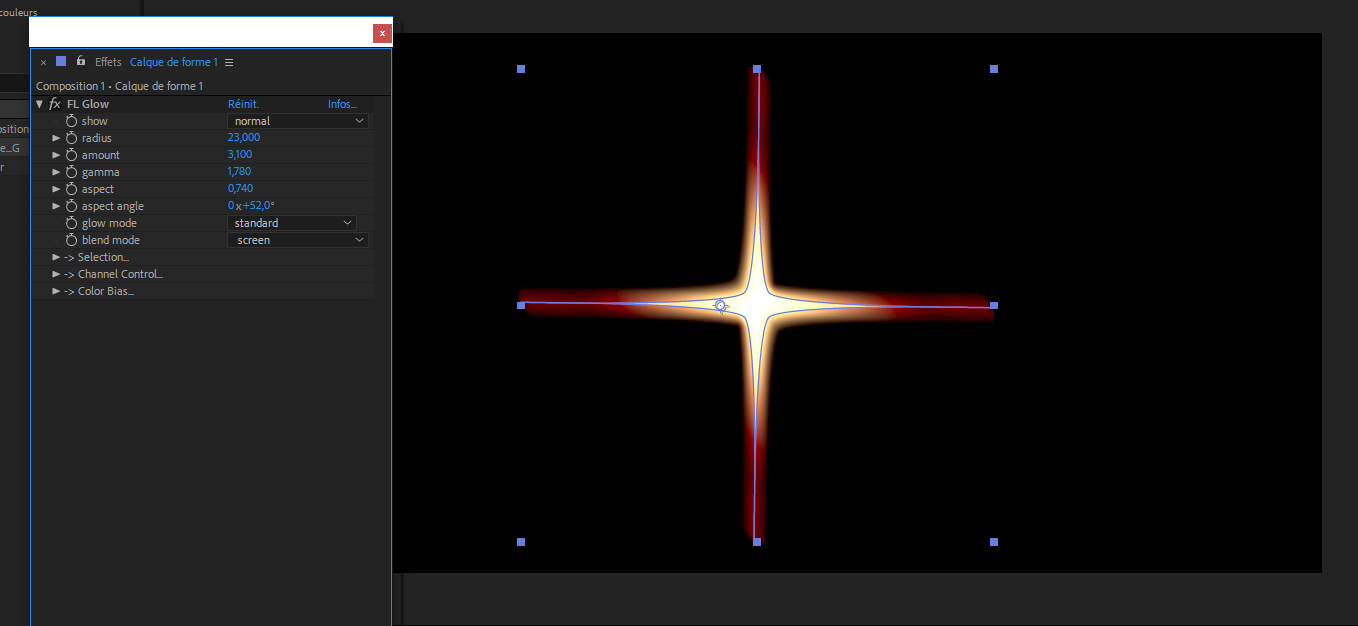The width and height of the screenshot is (1358, 626).
Task: Open the Effets panel hamburger menu
Action: point(229,62)
